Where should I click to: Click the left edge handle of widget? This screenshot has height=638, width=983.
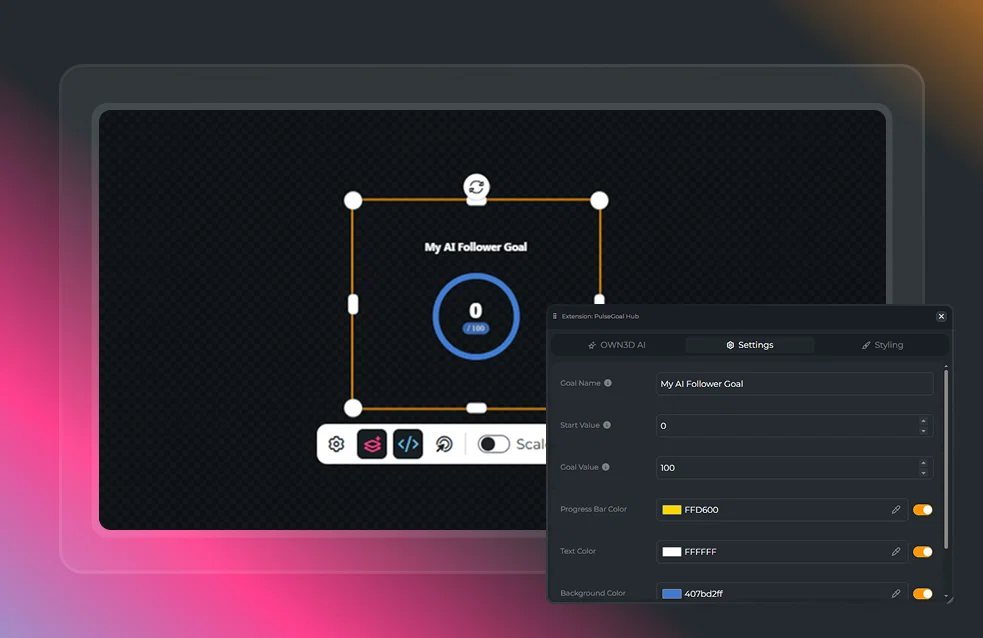353,305
